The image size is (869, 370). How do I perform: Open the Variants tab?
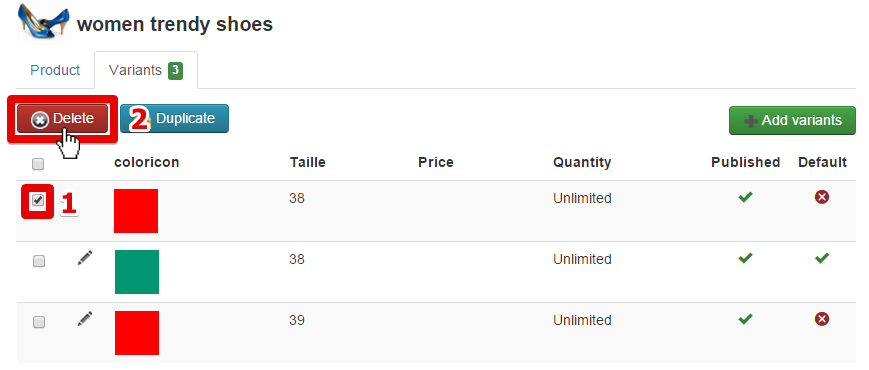[x=146, y=70]
